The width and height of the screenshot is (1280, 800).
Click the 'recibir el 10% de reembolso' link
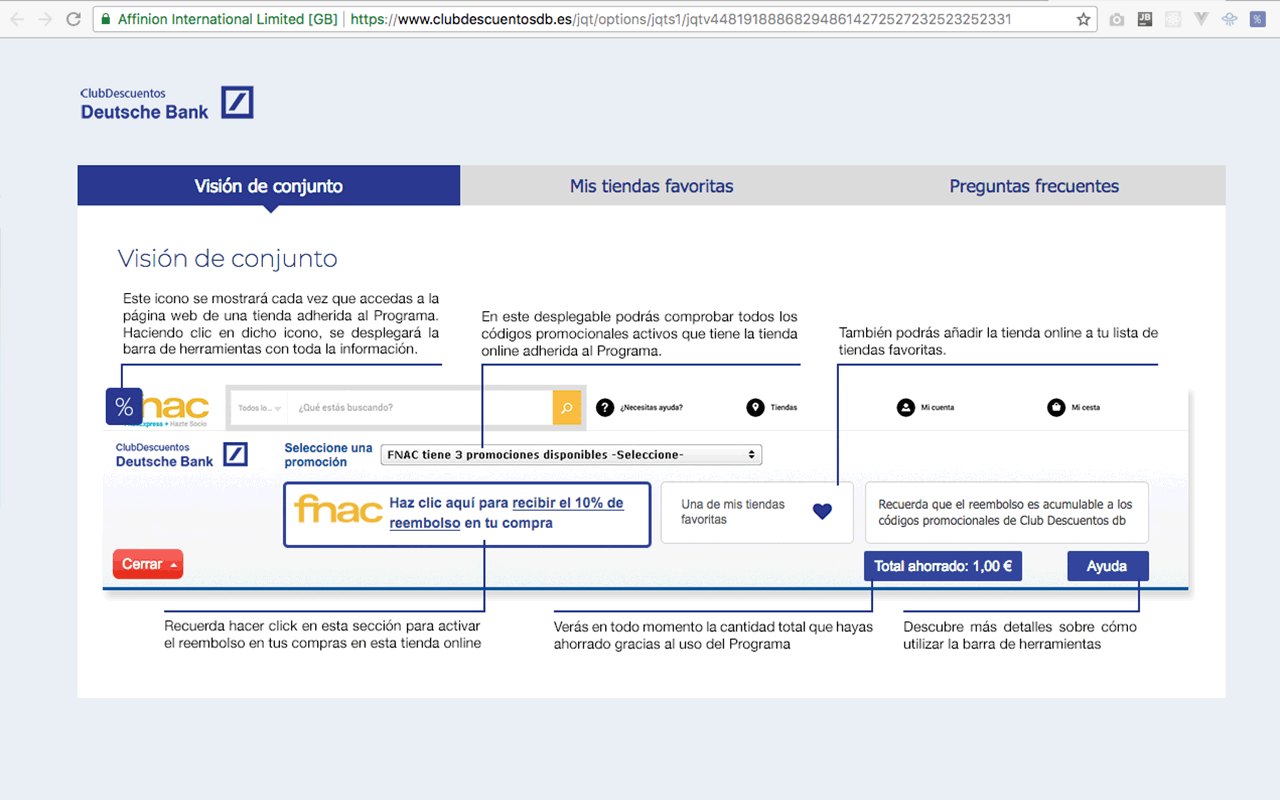[x=506, y=513]
